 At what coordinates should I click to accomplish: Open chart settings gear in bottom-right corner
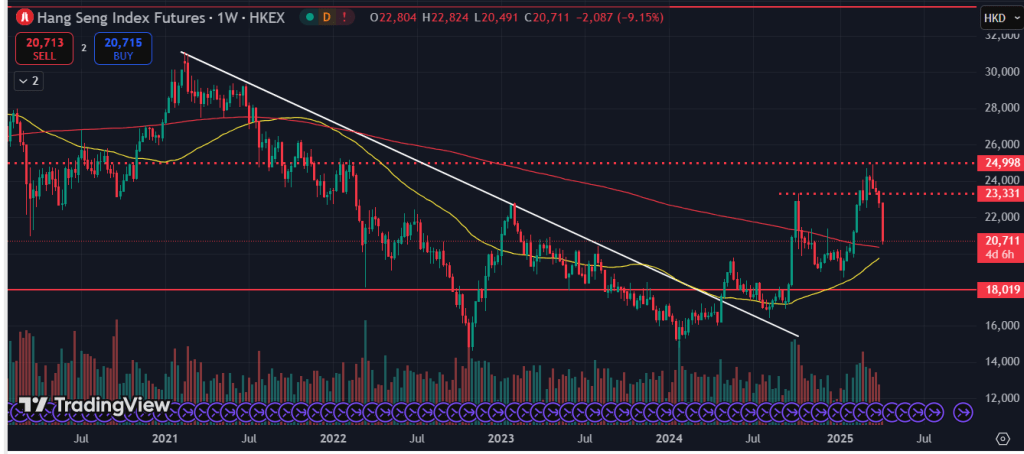pyautogui.click(x=1003, y=438)
